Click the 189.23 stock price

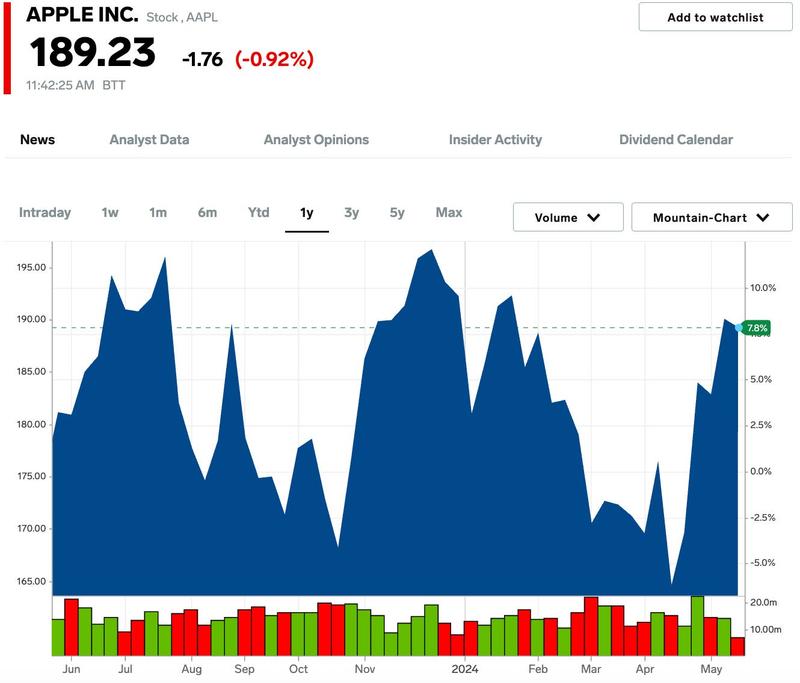[x=92, y=52]
